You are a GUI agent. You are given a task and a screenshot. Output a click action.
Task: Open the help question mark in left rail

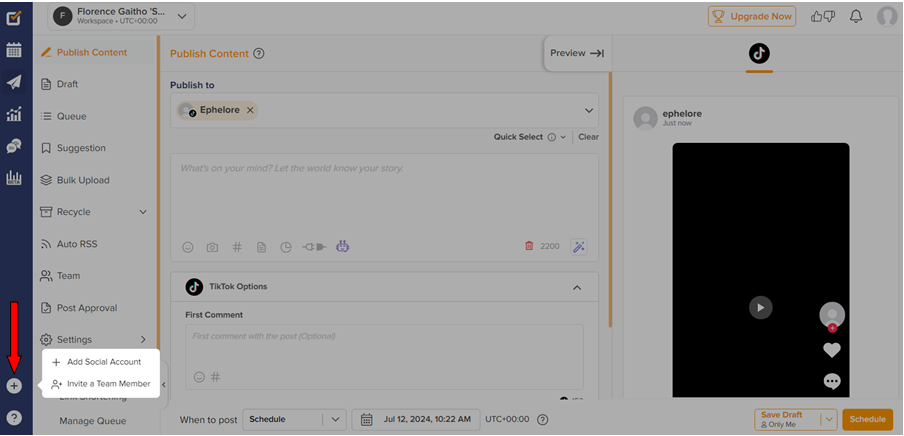14,417
